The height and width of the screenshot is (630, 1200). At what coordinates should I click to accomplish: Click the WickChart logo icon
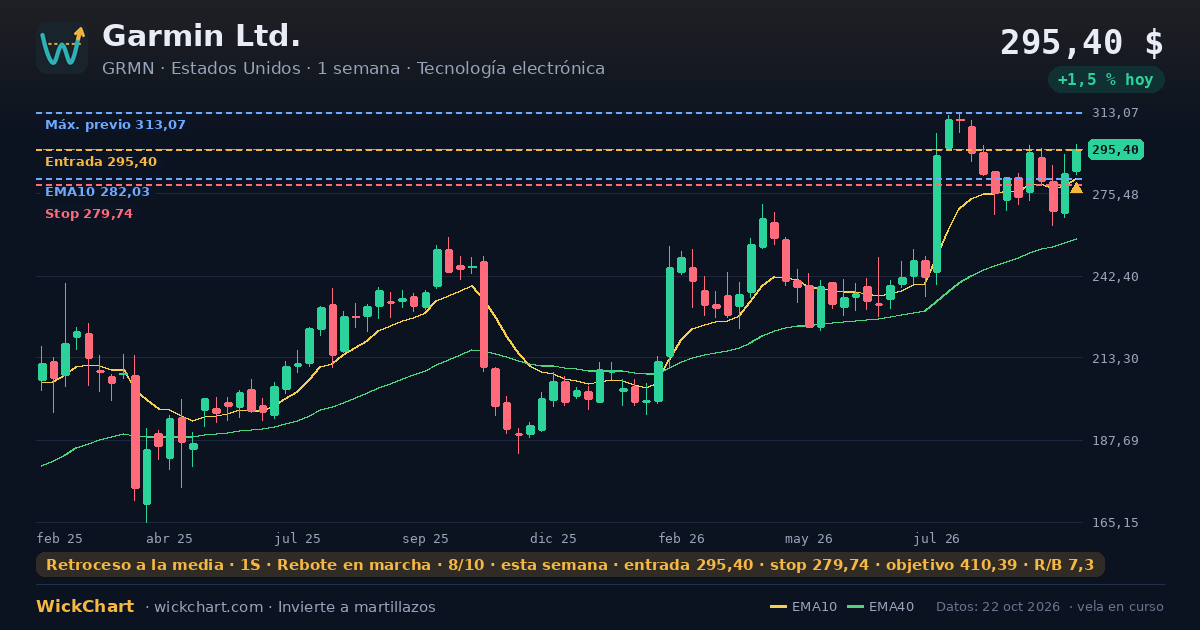(x=62, y=48)
